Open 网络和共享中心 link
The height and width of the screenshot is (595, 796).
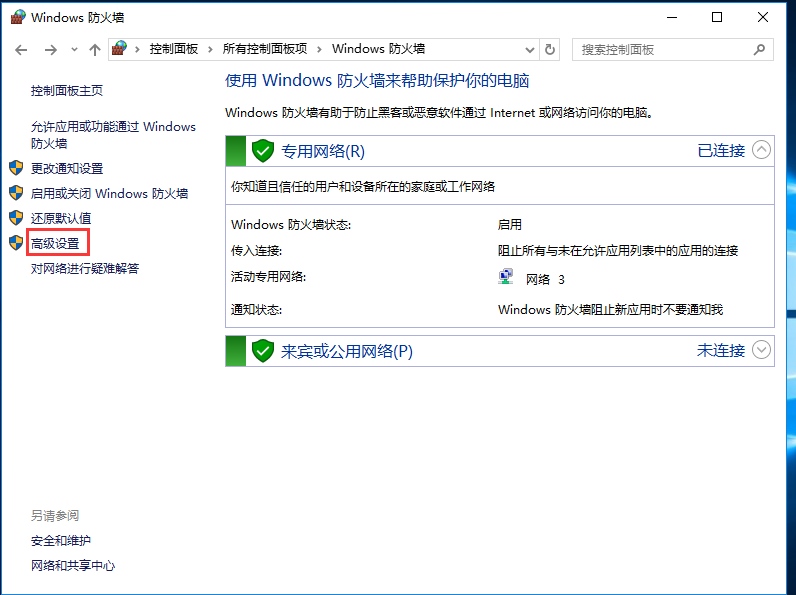pos(73,566)
